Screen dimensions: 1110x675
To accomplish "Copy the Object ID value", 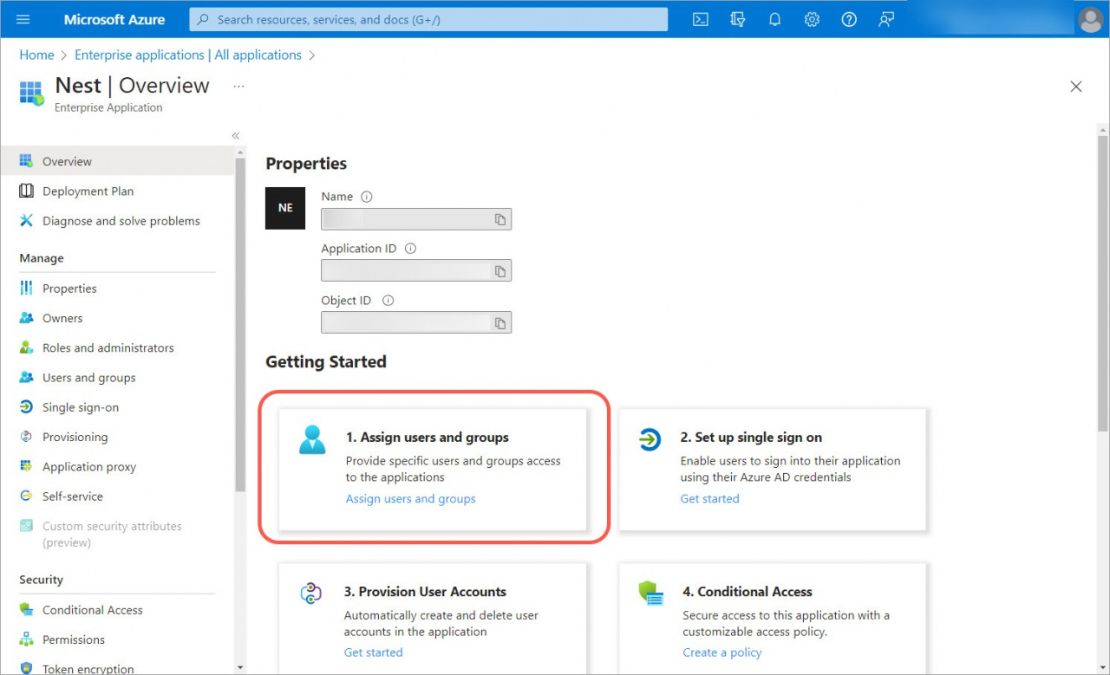I will coord(500,323).
